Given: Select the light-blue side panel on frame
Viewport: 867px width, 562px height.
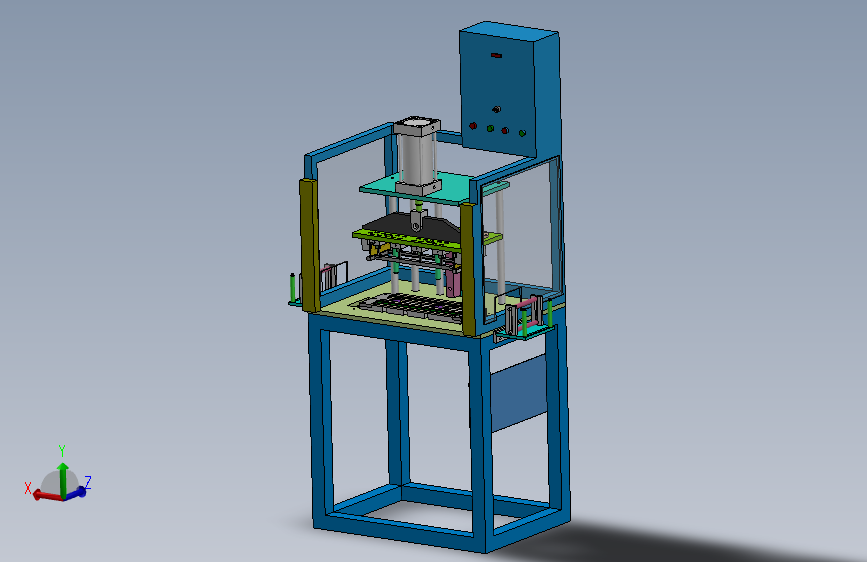Looking at the screenshot, I should (519, 394).
